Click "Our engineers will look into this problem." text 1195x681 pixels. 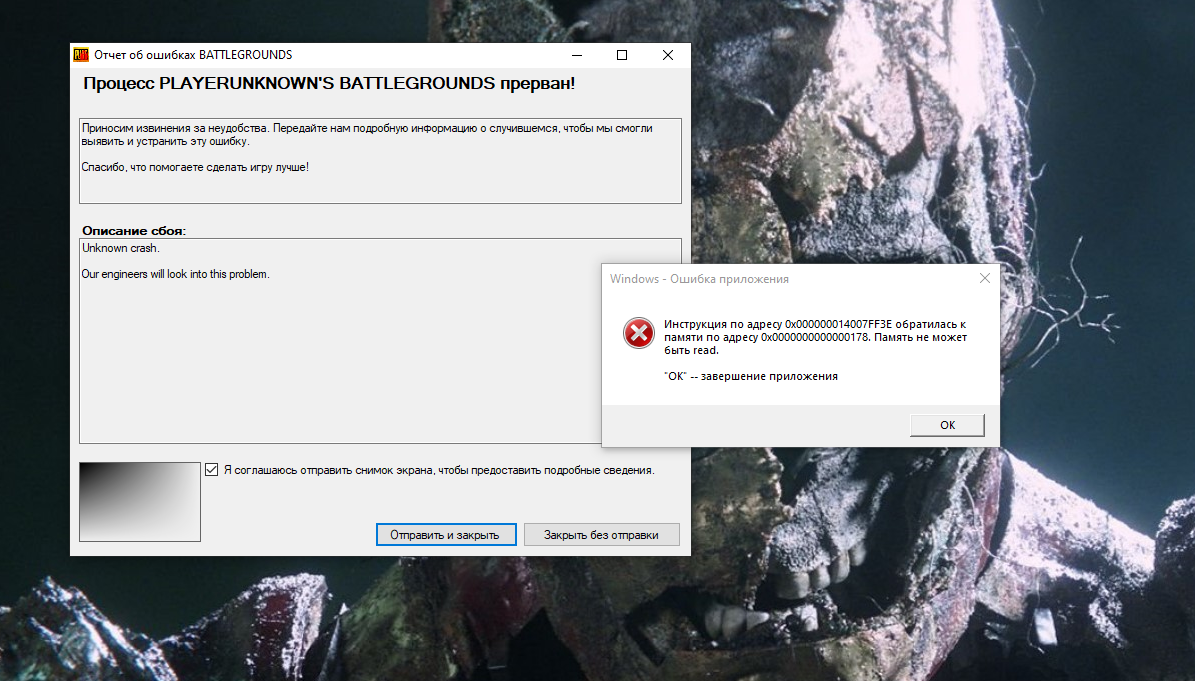[x=176, y=274]
